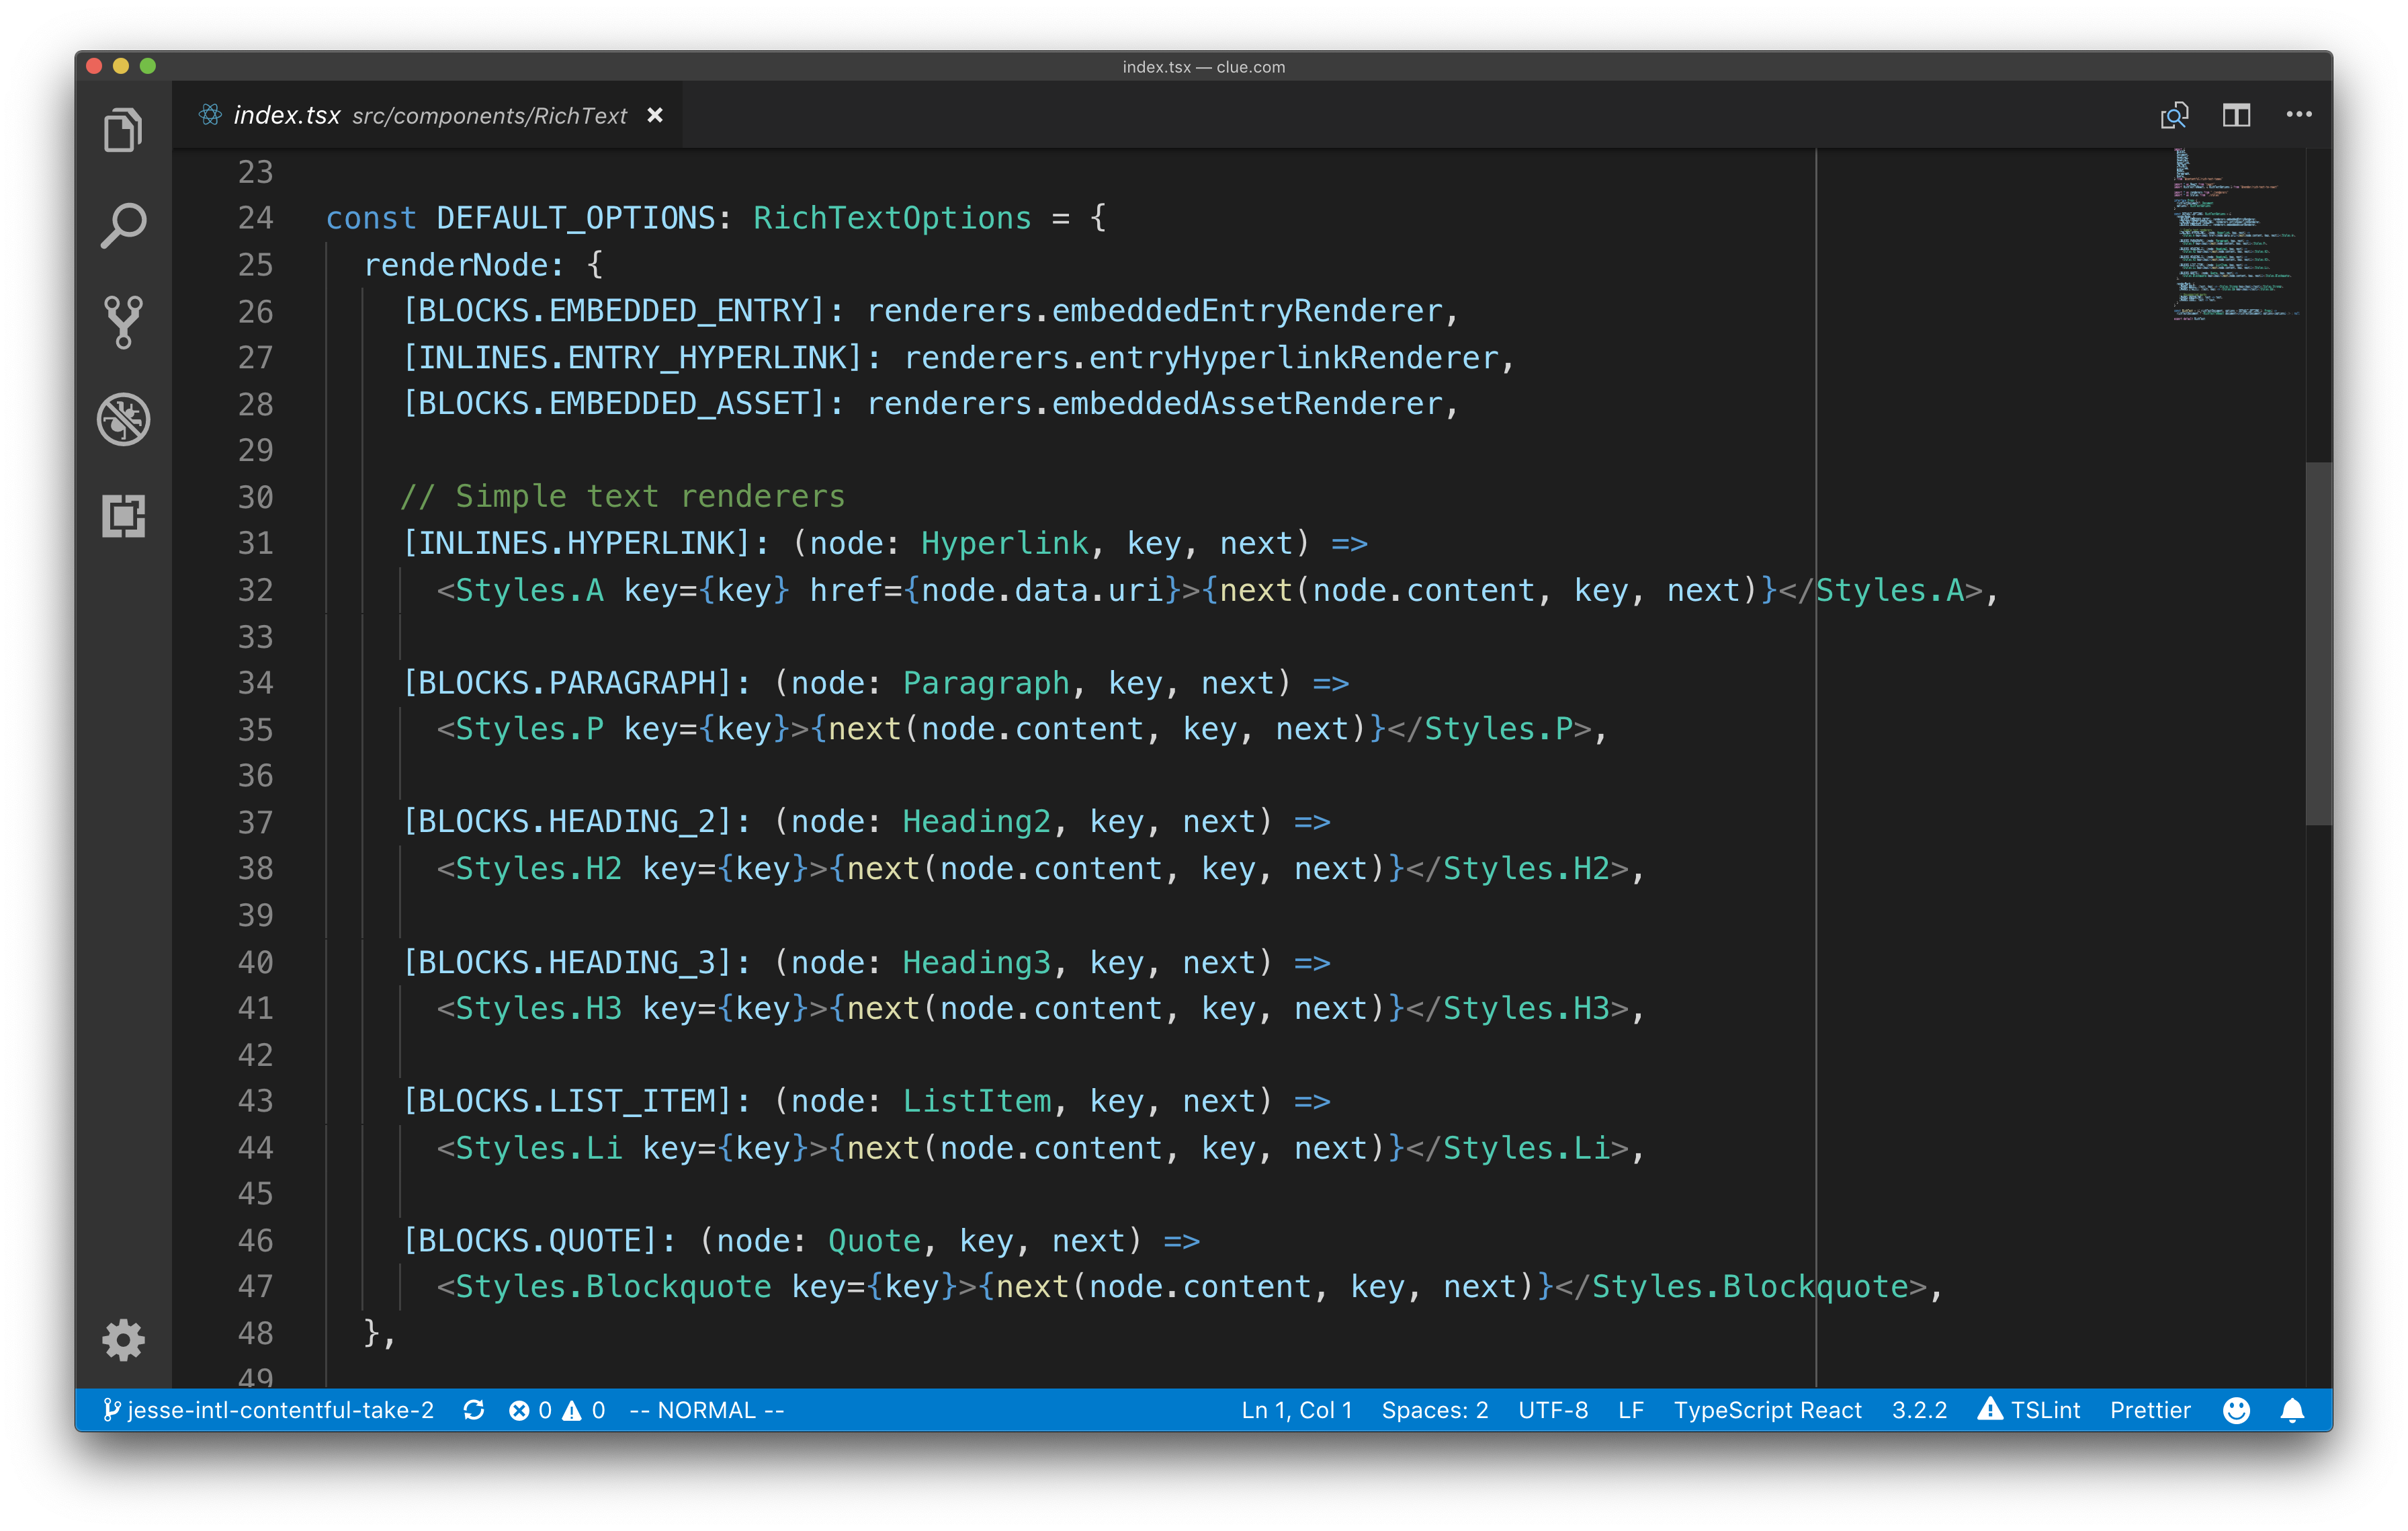The width and height of the screenshot is (2408, 1531).
Task: Open the Explorer files icon in activity bar
Action: 123,130
